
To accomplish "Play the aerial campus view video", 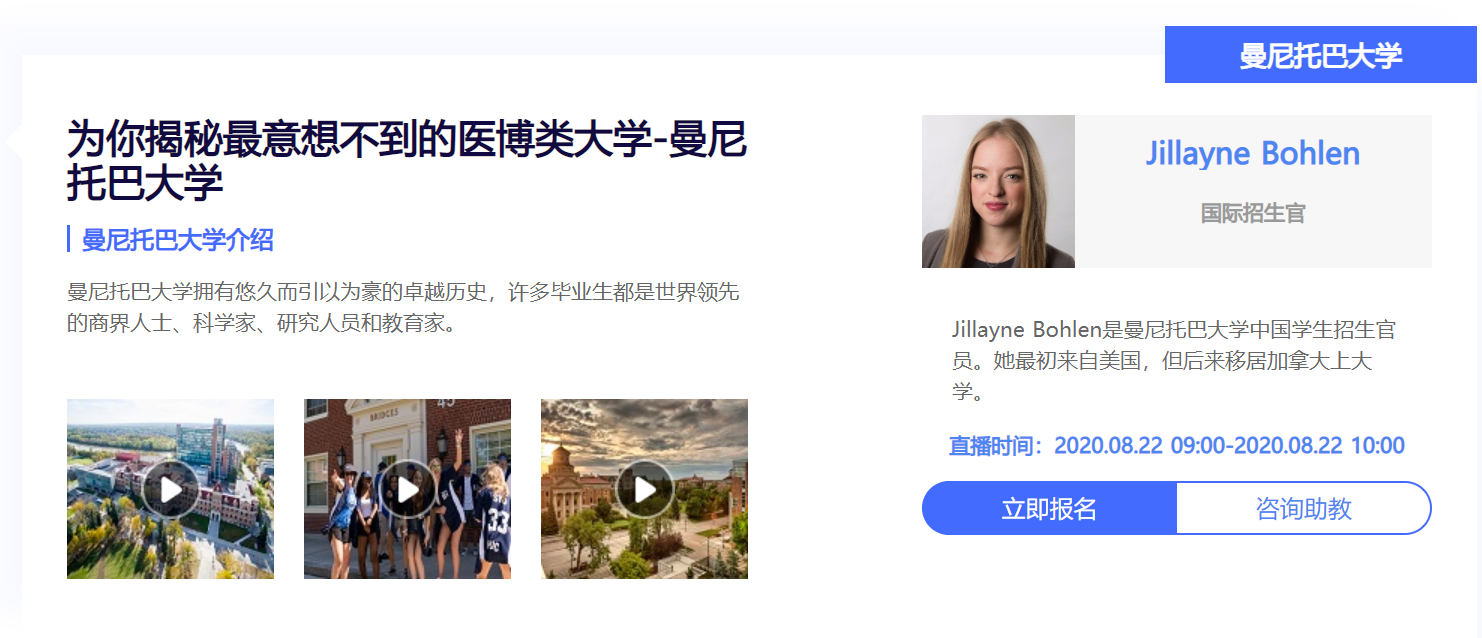I will pos(170,489).
